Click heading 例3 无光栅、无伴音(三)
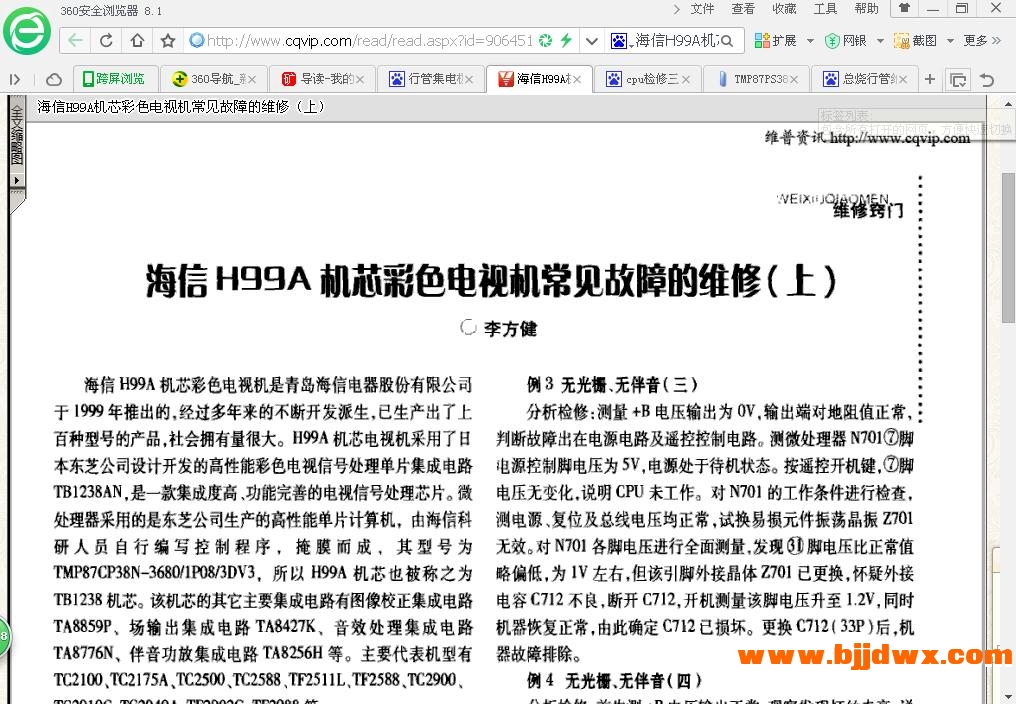The width and height of the screenshot is (1016, 704). pyautogui.click(x=612, y=384)
